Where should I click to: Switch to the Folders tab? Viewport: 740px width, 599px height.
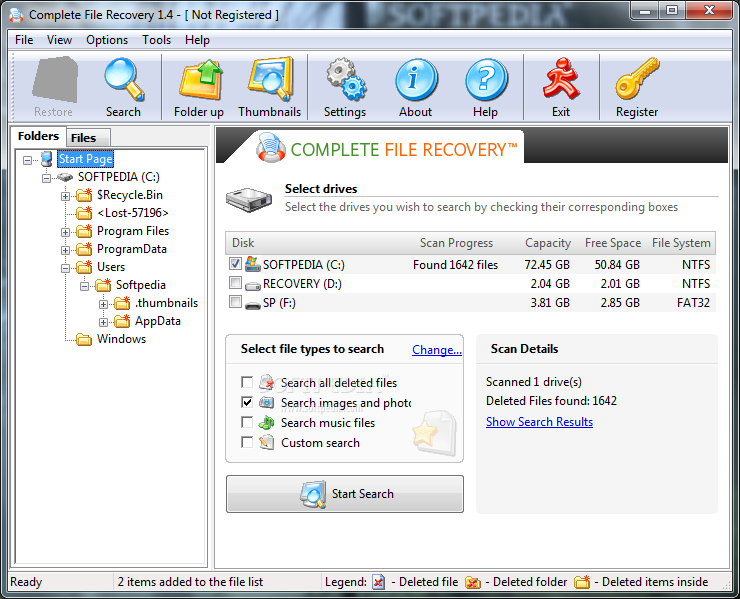click(x=39, y=136)
